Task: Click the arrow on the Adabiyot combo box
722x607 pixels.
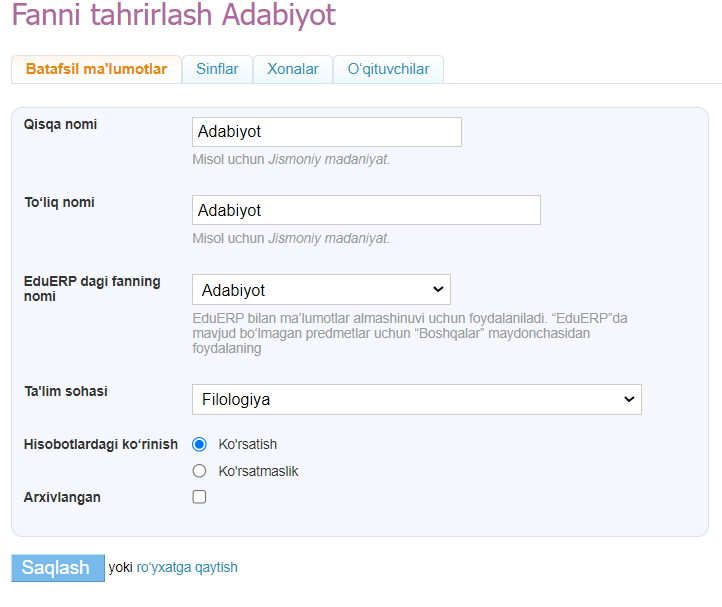Action: (437, 290)
